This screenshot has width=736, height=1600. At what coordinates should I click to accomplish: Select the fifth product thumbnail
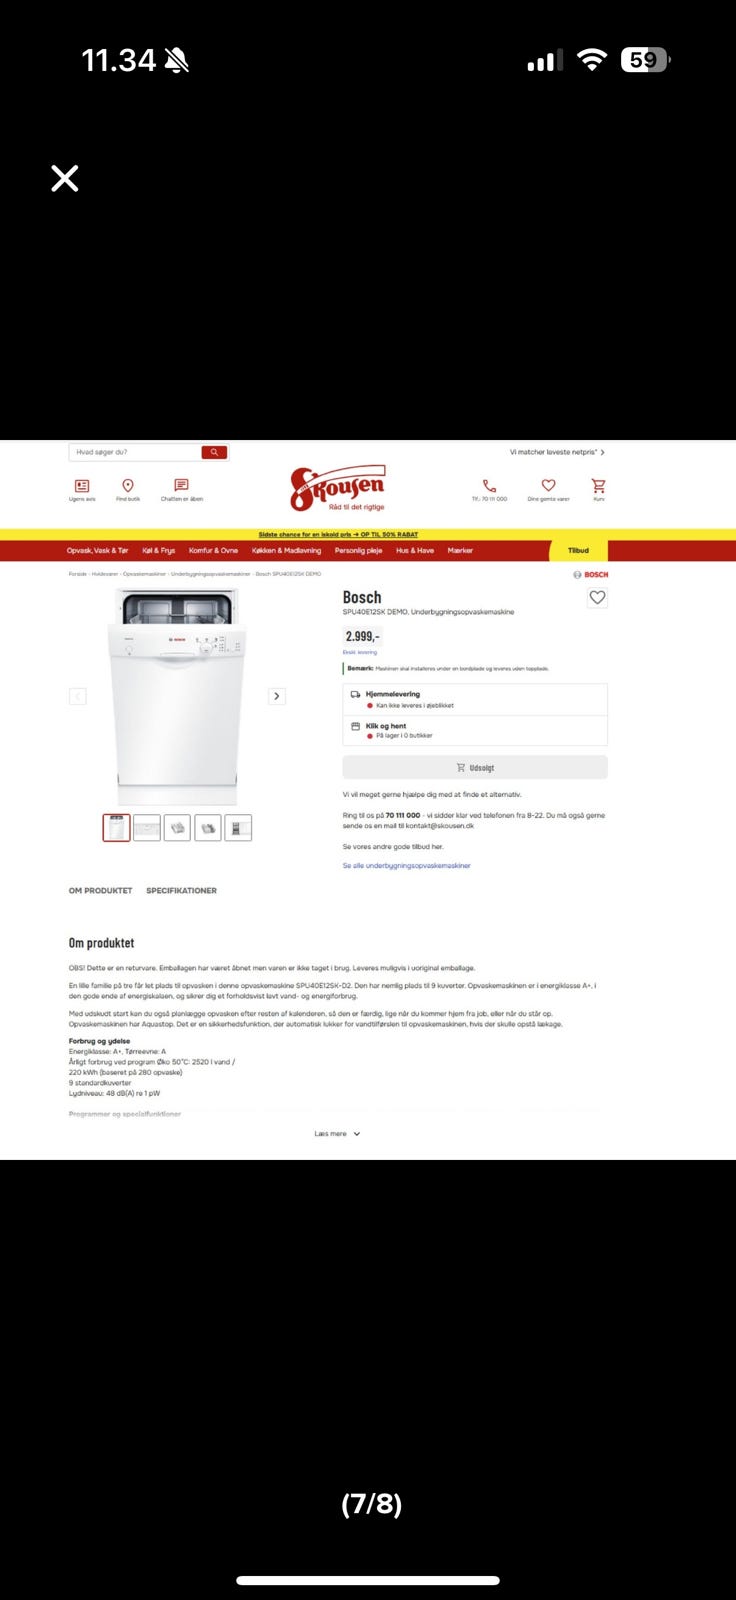pos(238,828)
